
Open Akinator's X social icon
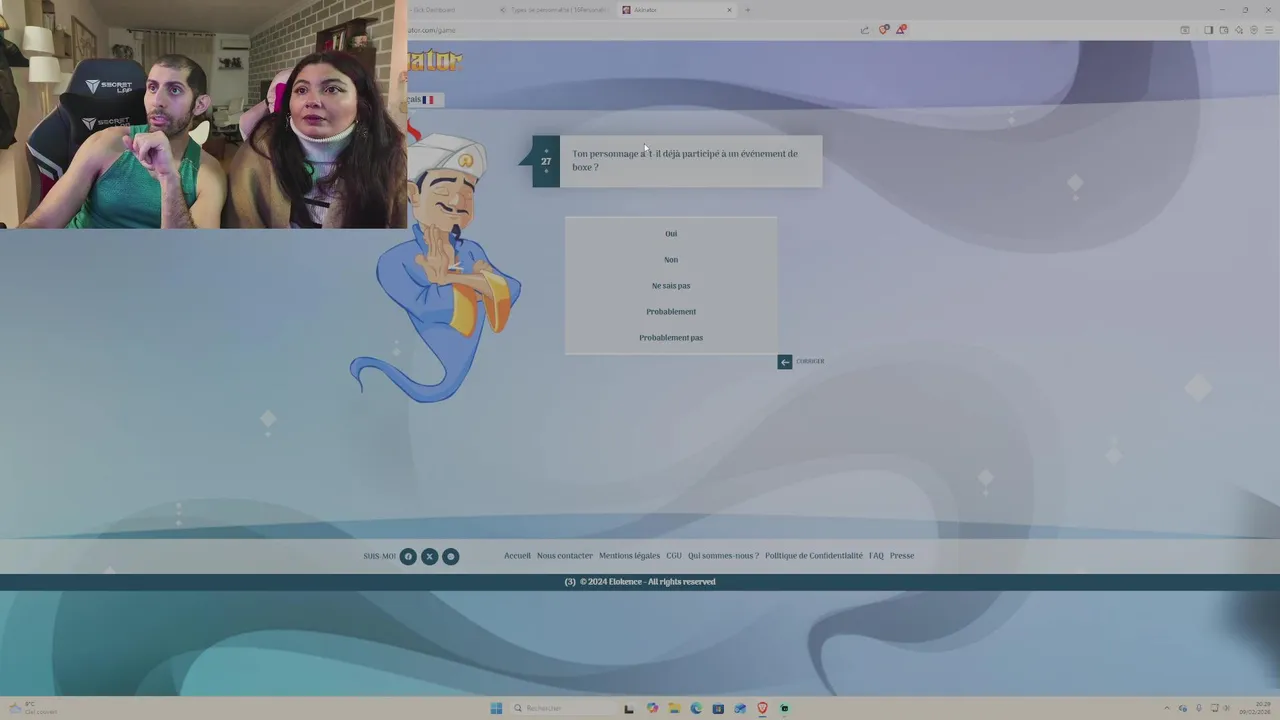pyautogui.click(x=429, y=556)
